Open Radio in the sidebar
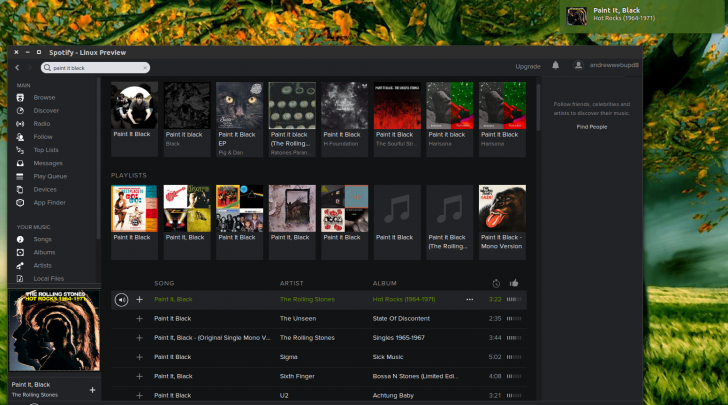Viewport: 728px width, 405px height. pos(42,124)
